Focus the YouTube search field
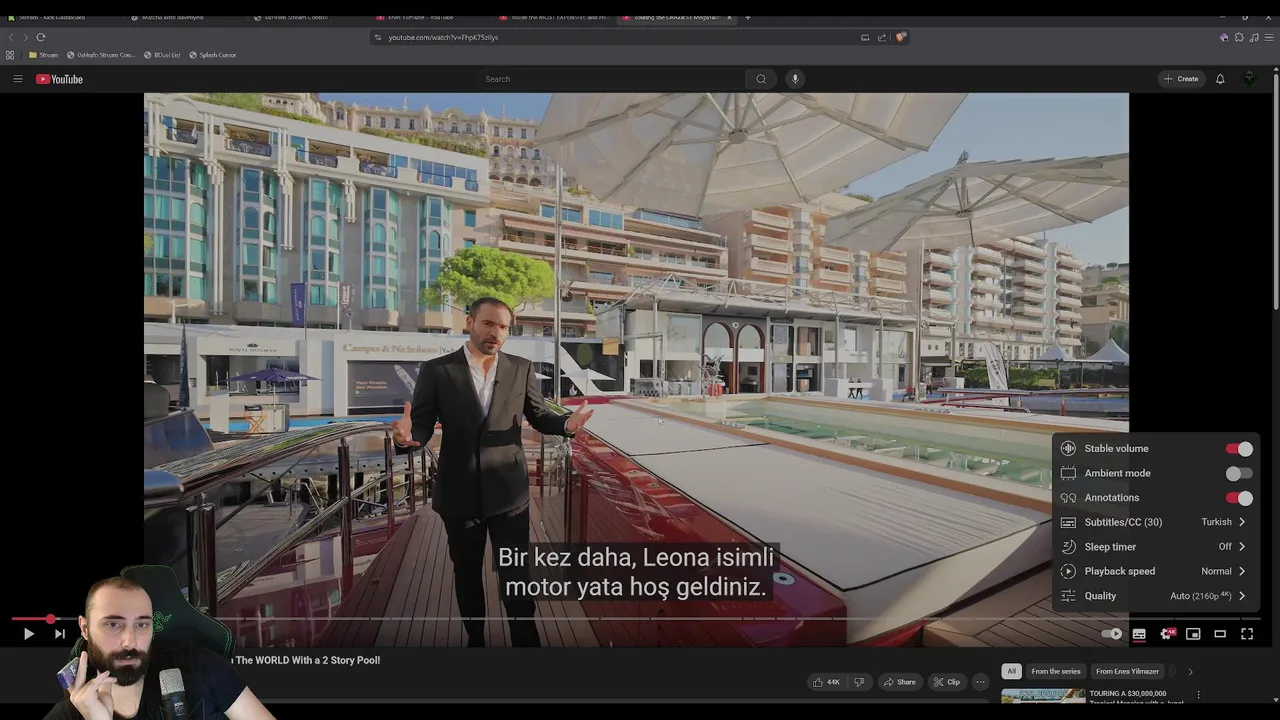The image size is (1280, 720). [612, 79]
